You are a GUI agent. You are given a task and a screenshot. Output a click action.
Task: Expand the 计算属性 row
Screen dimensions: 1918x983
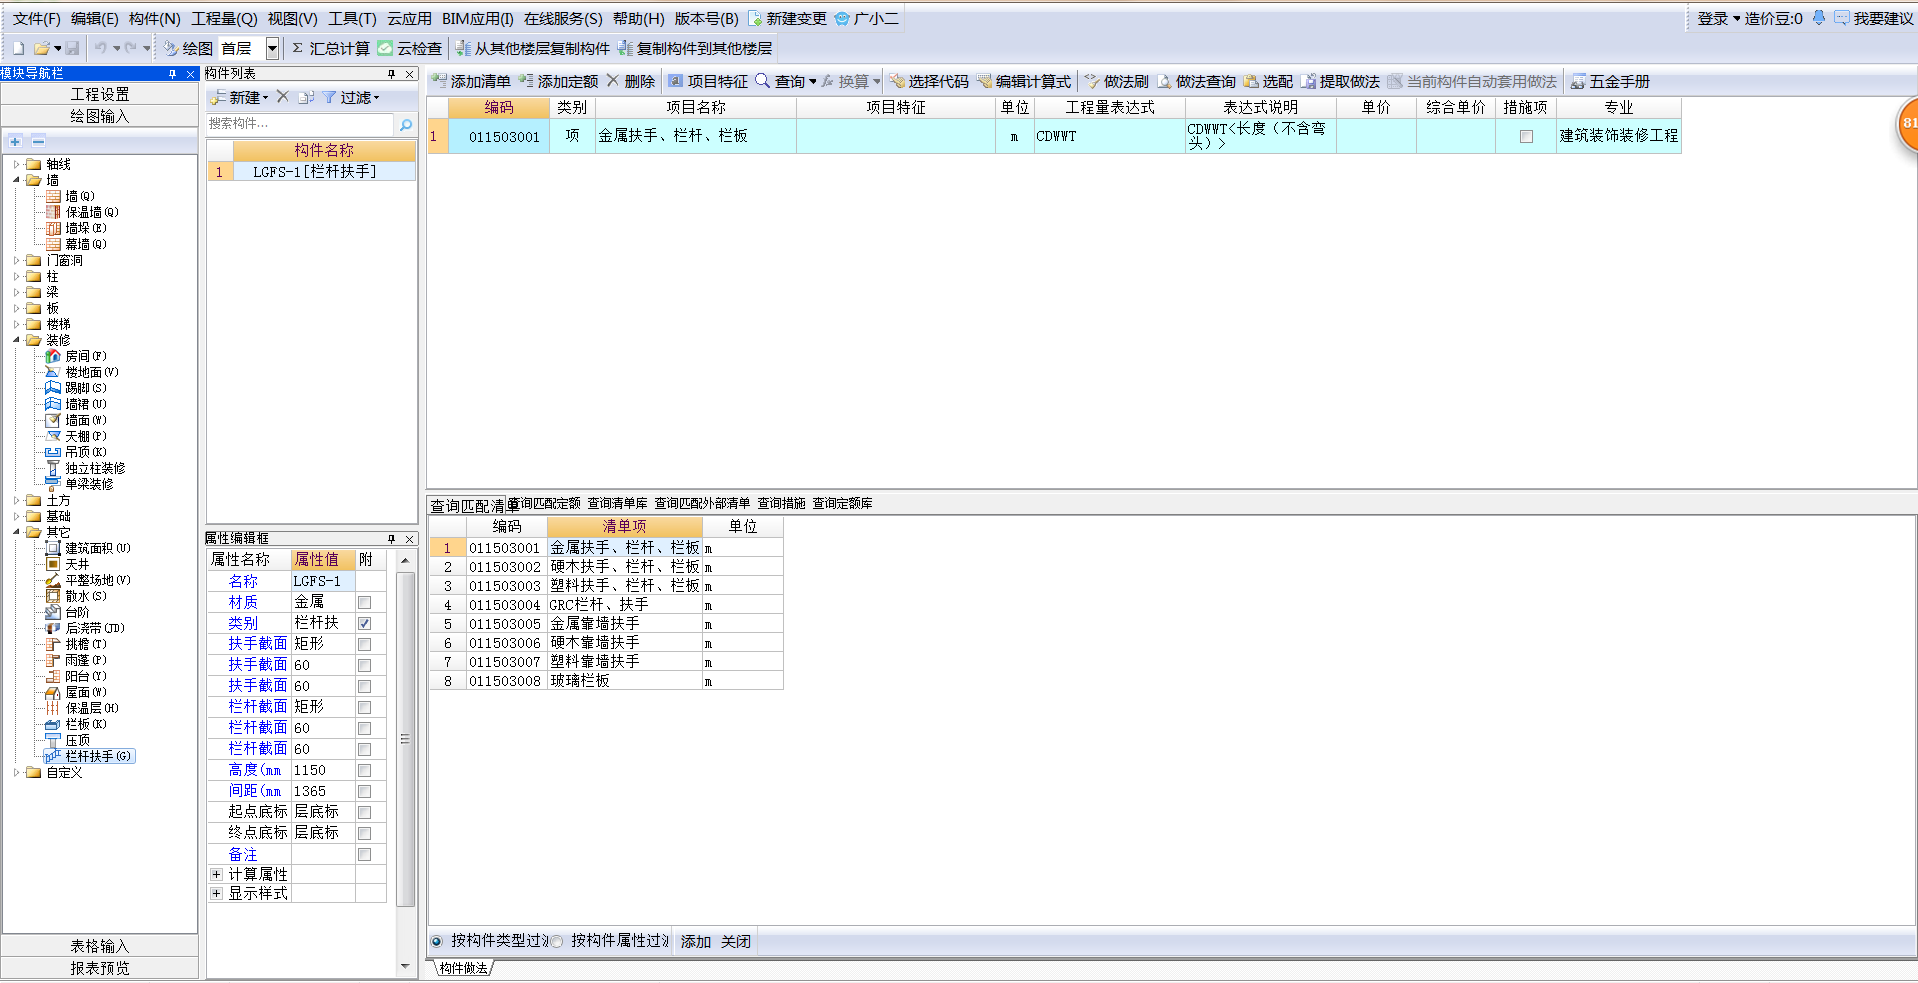(216, 874)
